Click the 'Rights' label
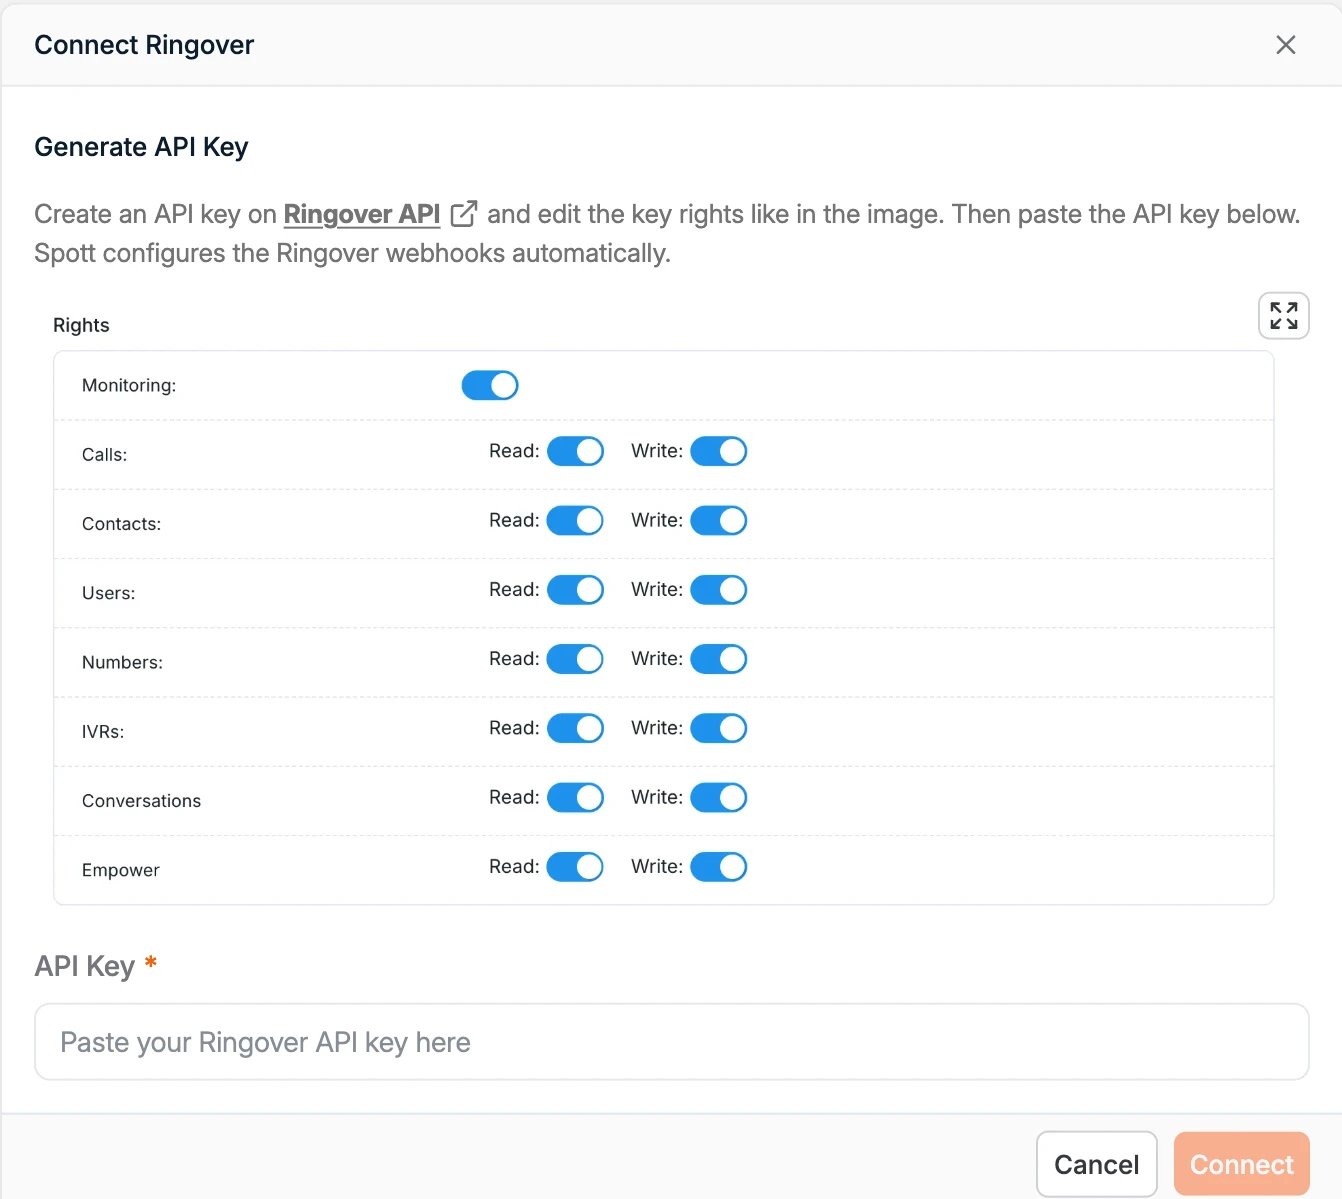Image resolution: width=1342 pixels, height=1199 pixels. pos(81,325)
